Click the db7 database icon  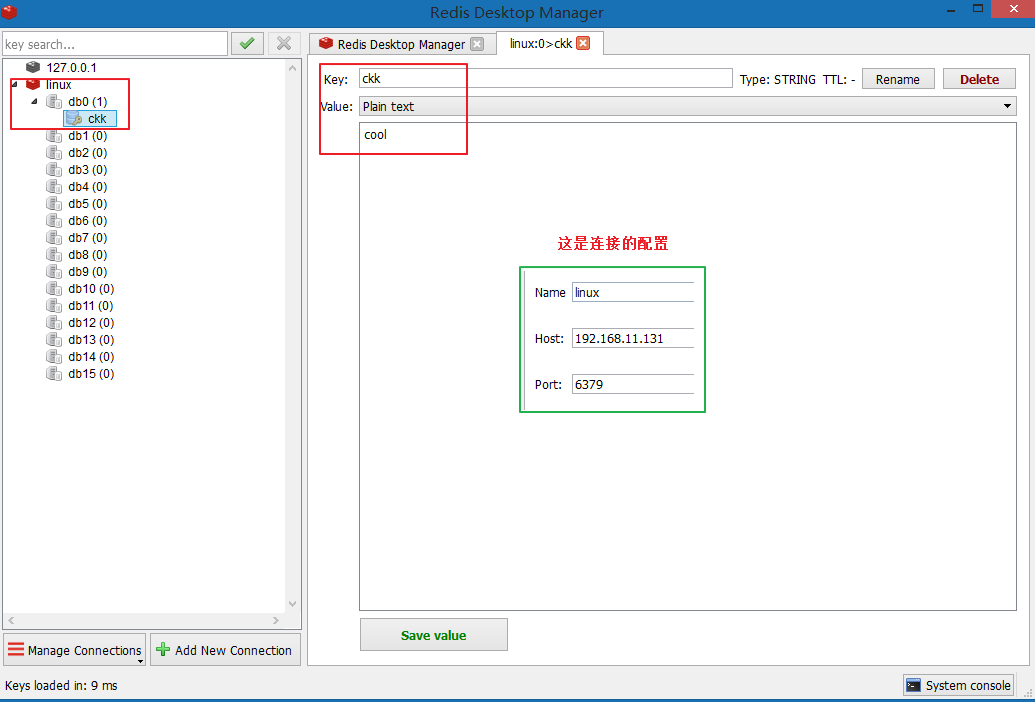point(54,238)
